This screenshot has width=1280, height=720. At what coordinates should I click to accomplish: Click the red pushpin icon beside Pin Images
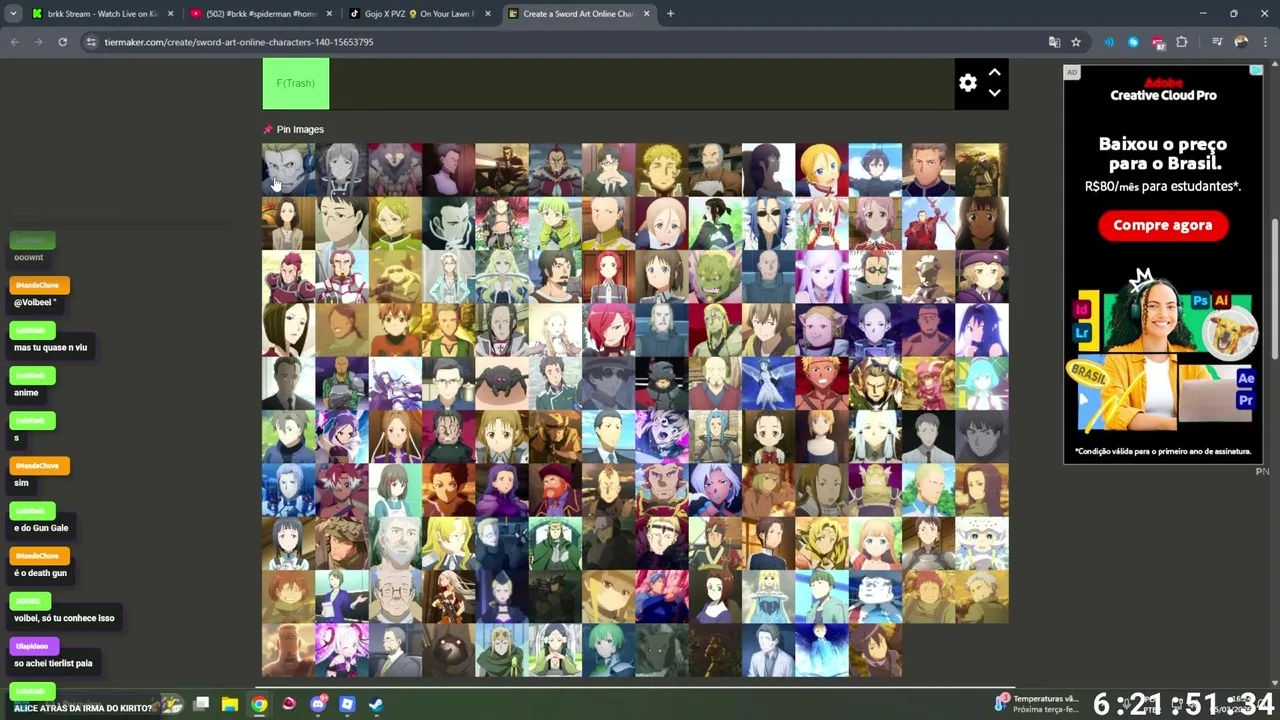(x=267, y=129)
